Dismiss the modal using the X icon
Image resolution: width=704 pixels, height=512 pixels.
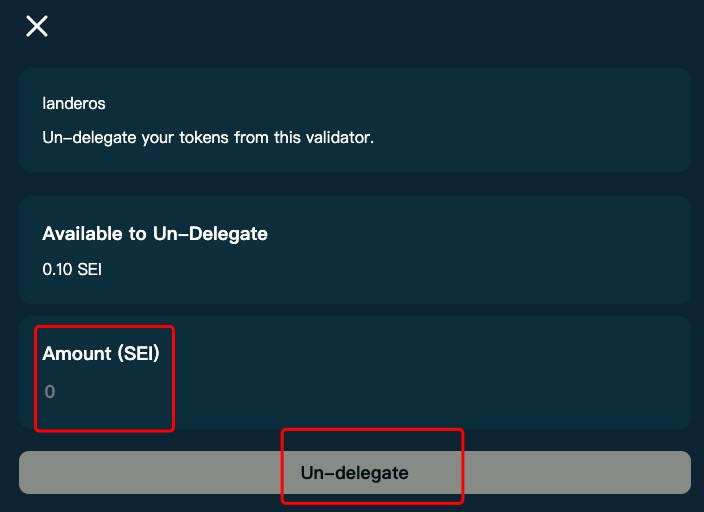[37, 26]
